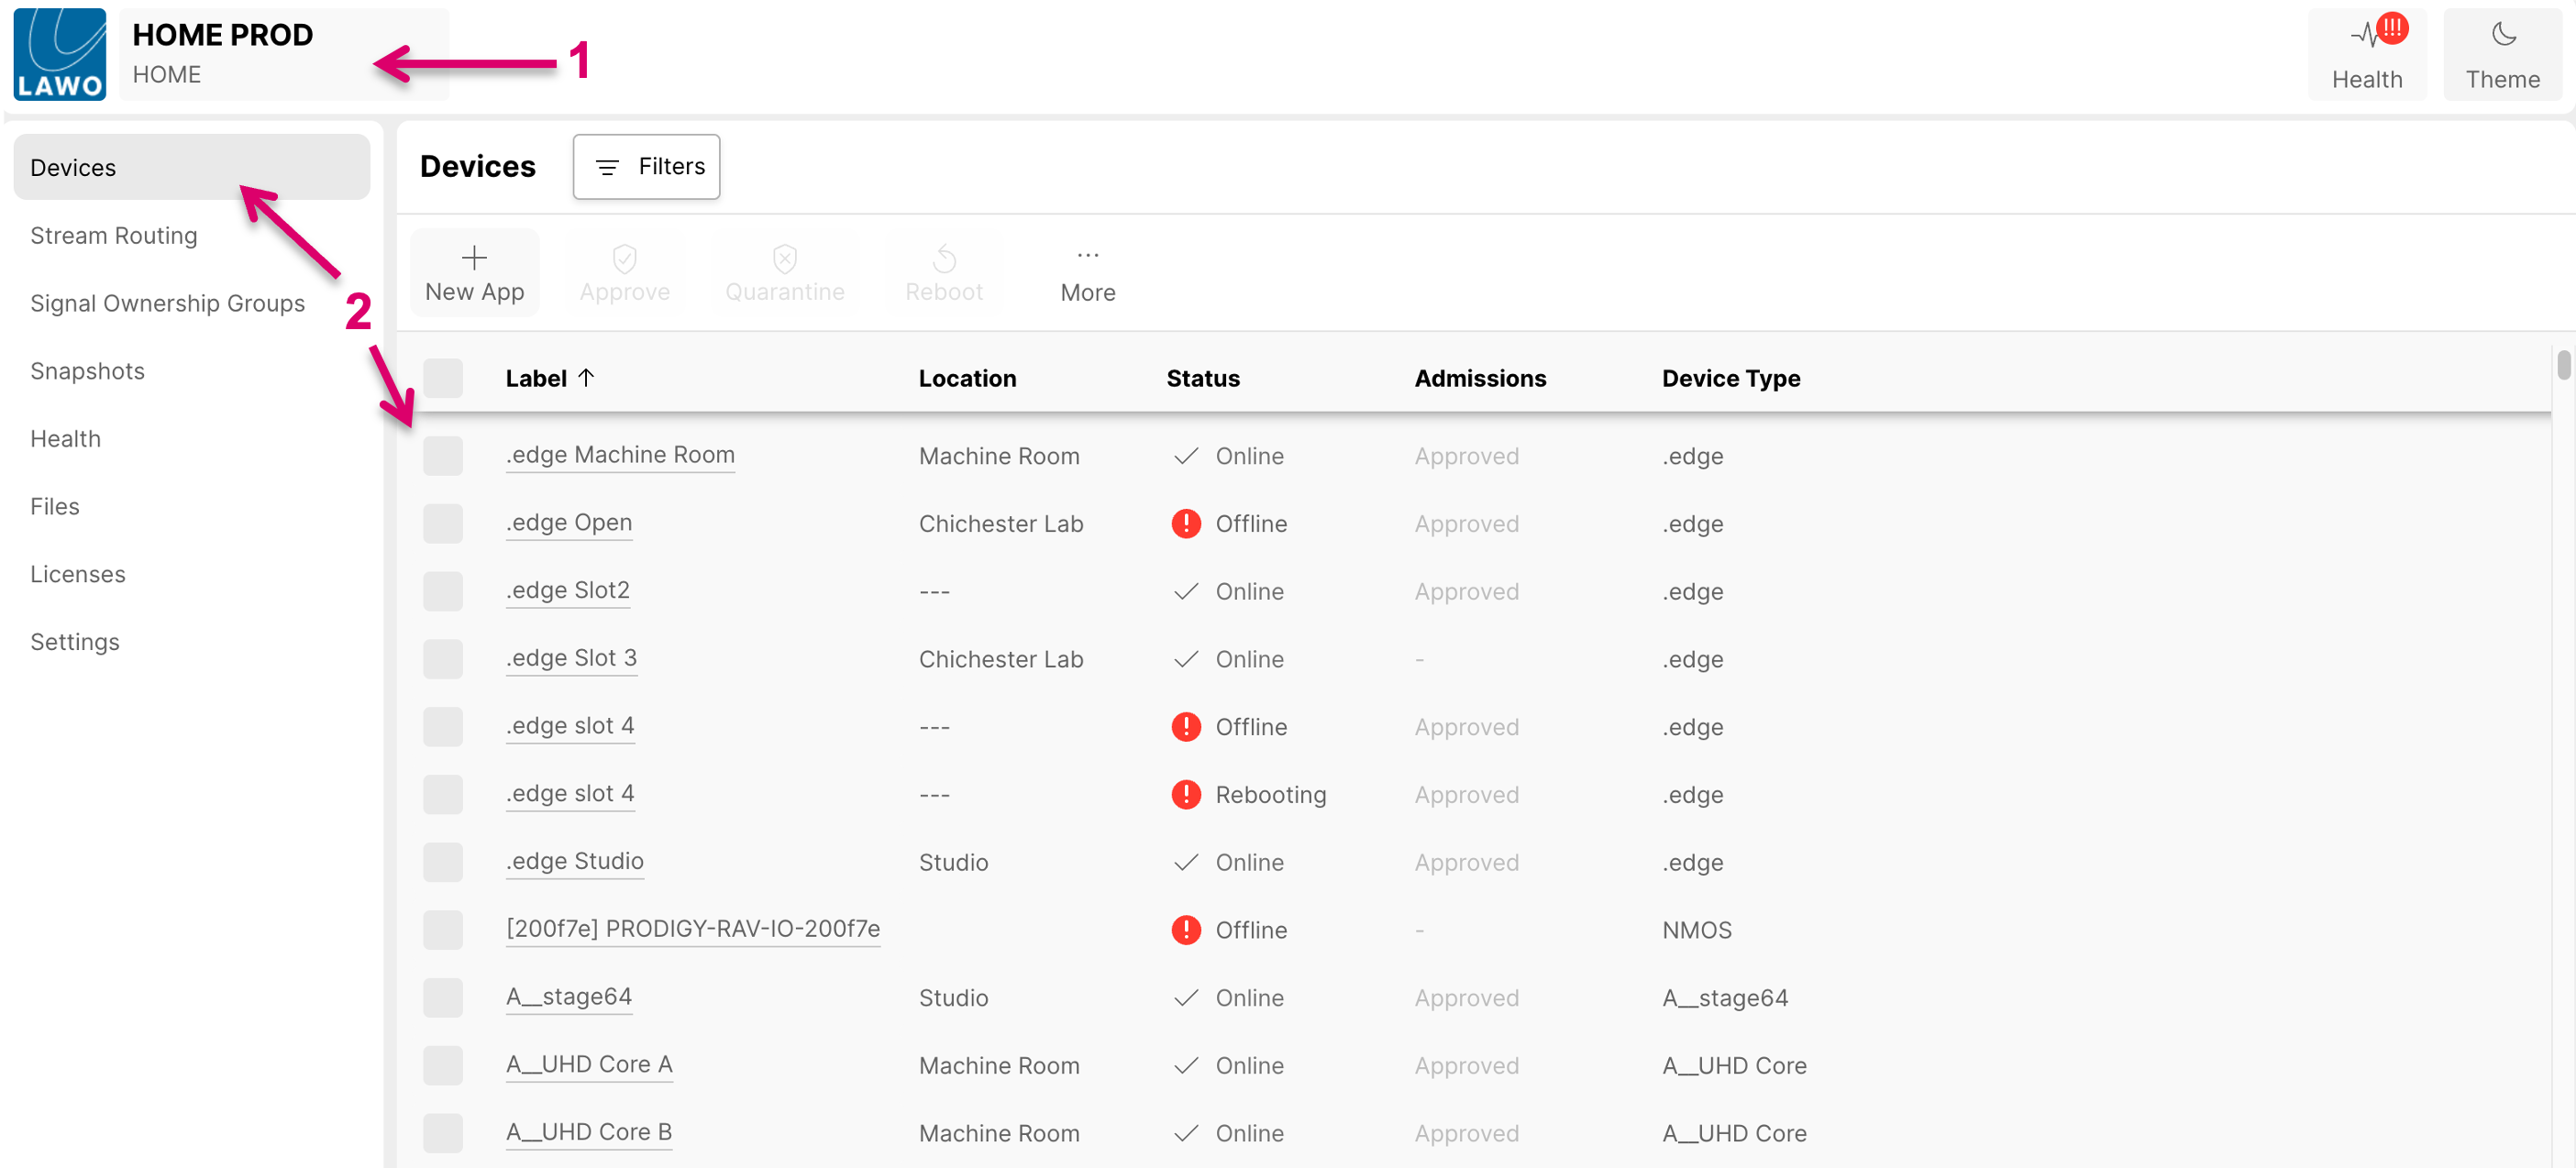The width and height of the screenshot is (2576, 1168).
Task: Click the Quarantine icon
Action: [x=784, y=259]
